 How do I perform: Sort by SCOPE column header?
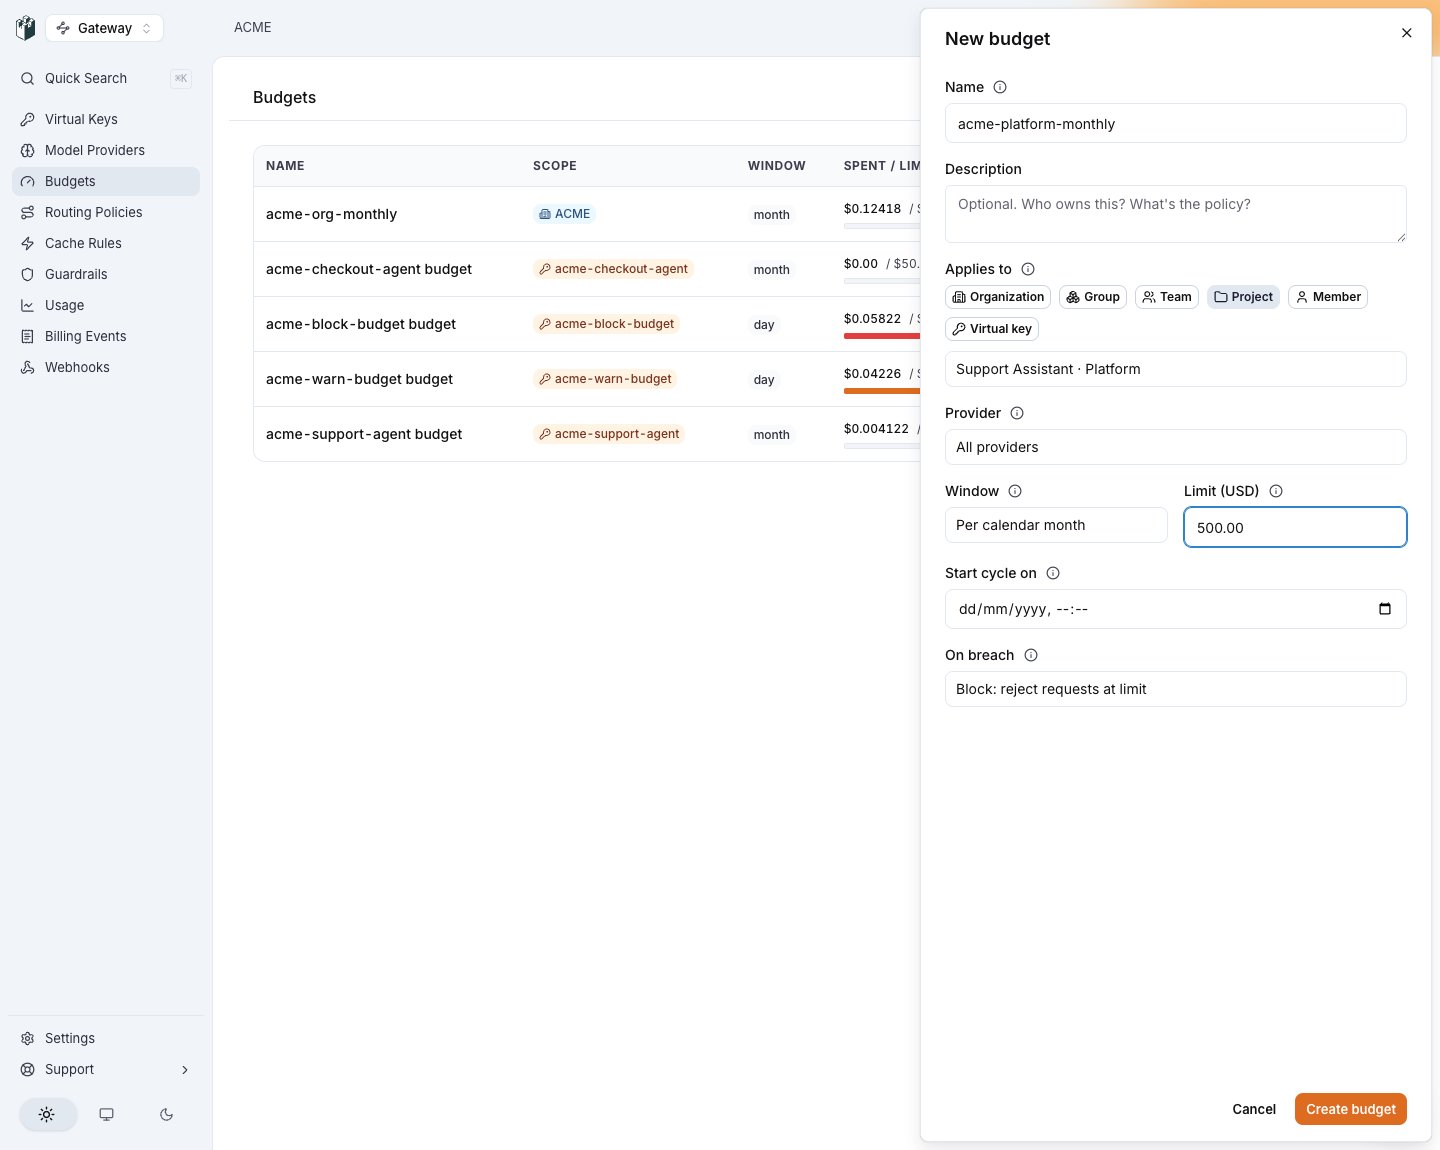point(555,166)
